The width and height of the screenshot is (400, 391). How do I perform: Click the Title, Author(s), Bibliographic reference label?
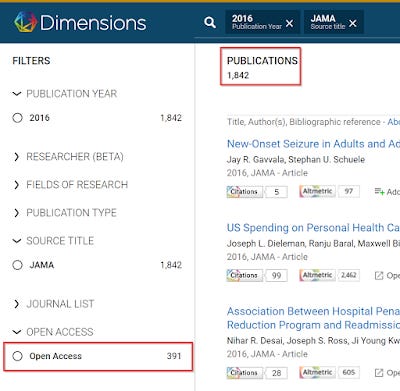[304, 122]
